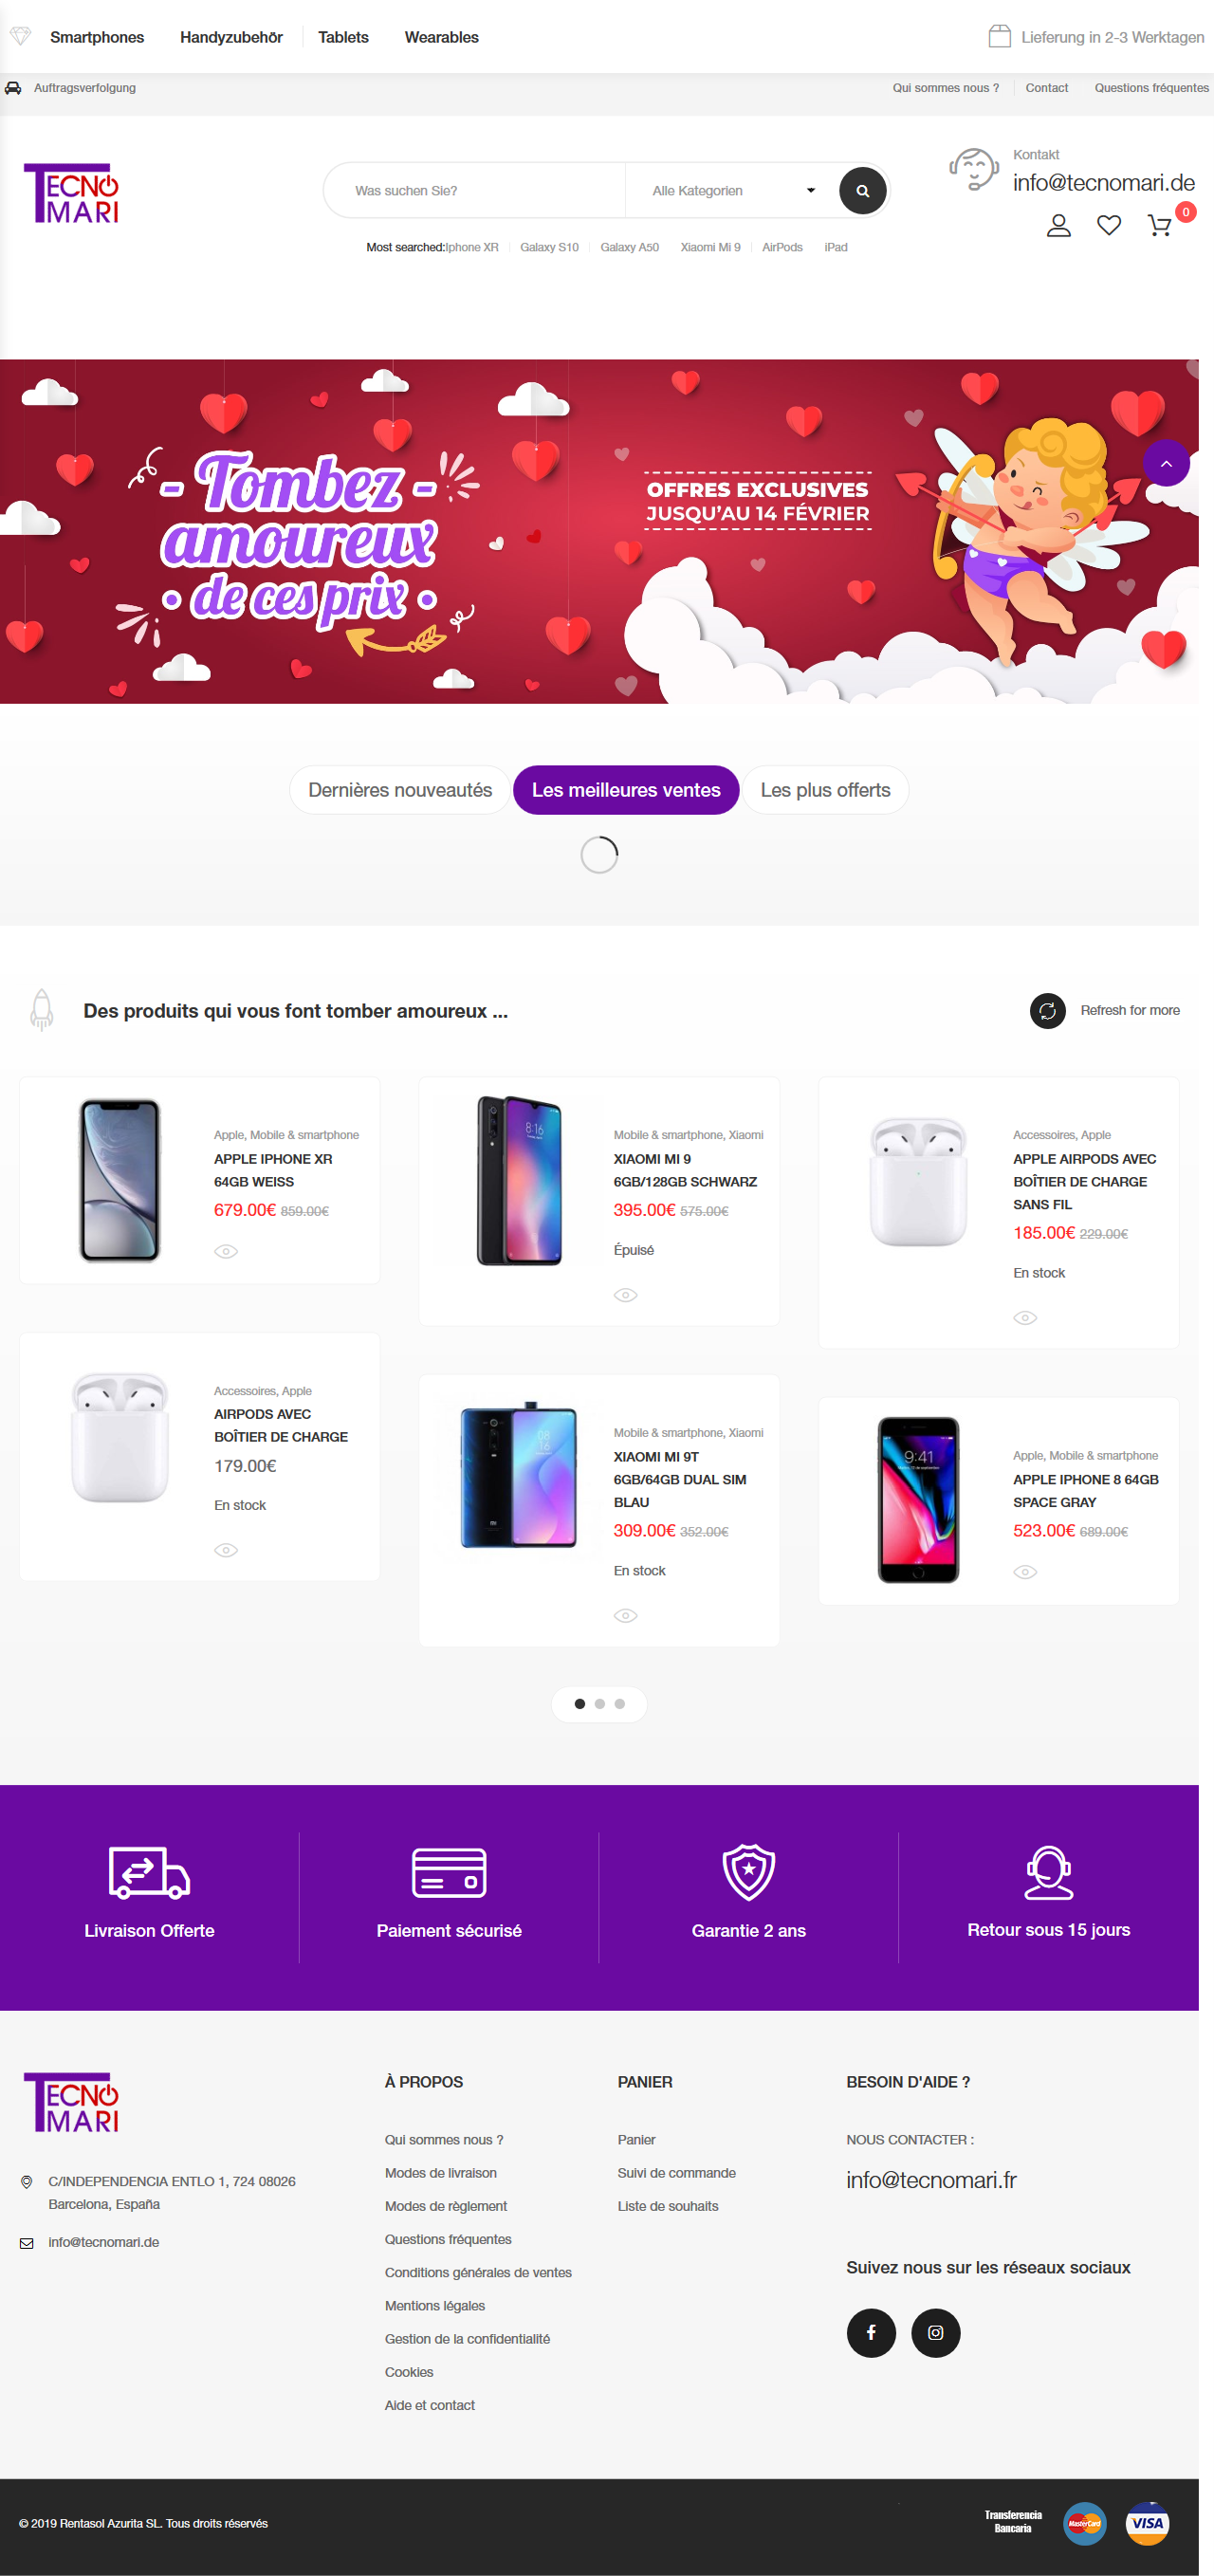The image size is (1214, 2576).
Task: Switch to Les plus offerts tab
Action: pos(825,790)
